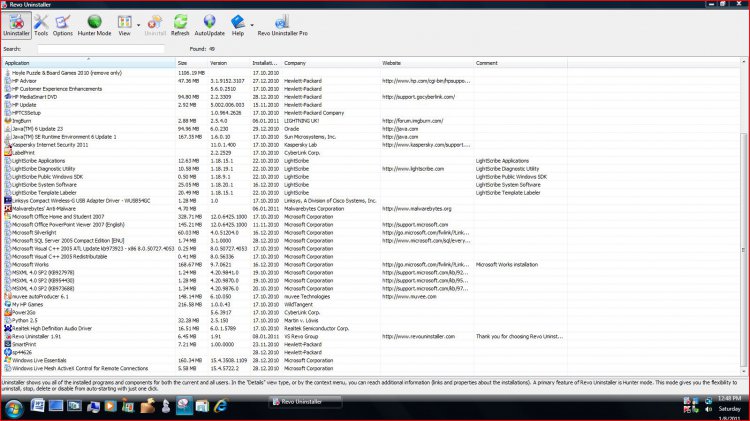Sort list by Website column
The height and width of the screenshot is (421, 750).
click(x=427, y=63)
